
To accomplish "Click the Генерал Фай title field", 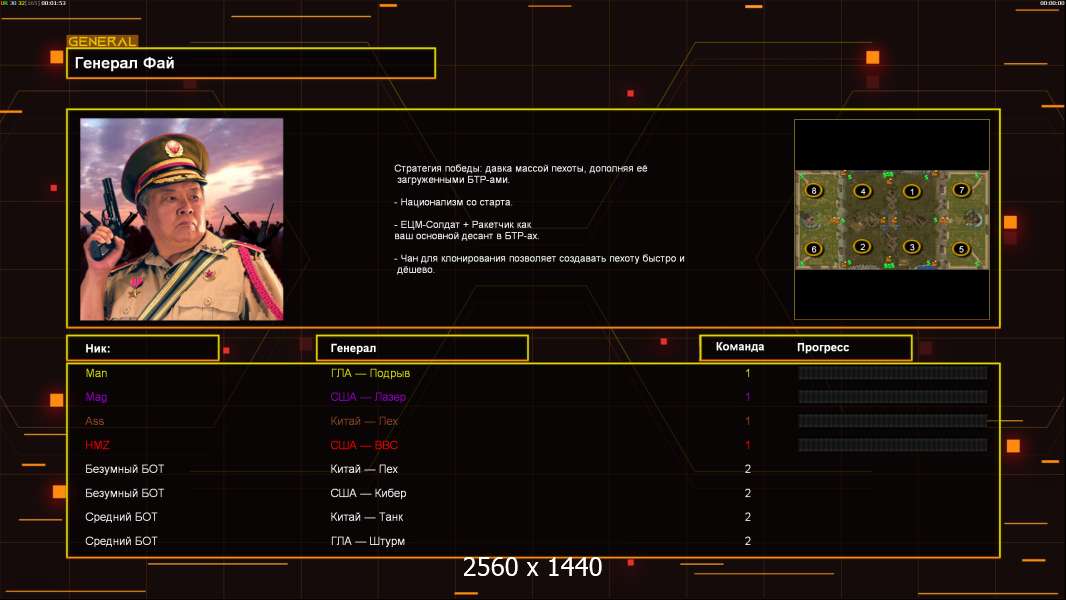I will pos(251,63).
